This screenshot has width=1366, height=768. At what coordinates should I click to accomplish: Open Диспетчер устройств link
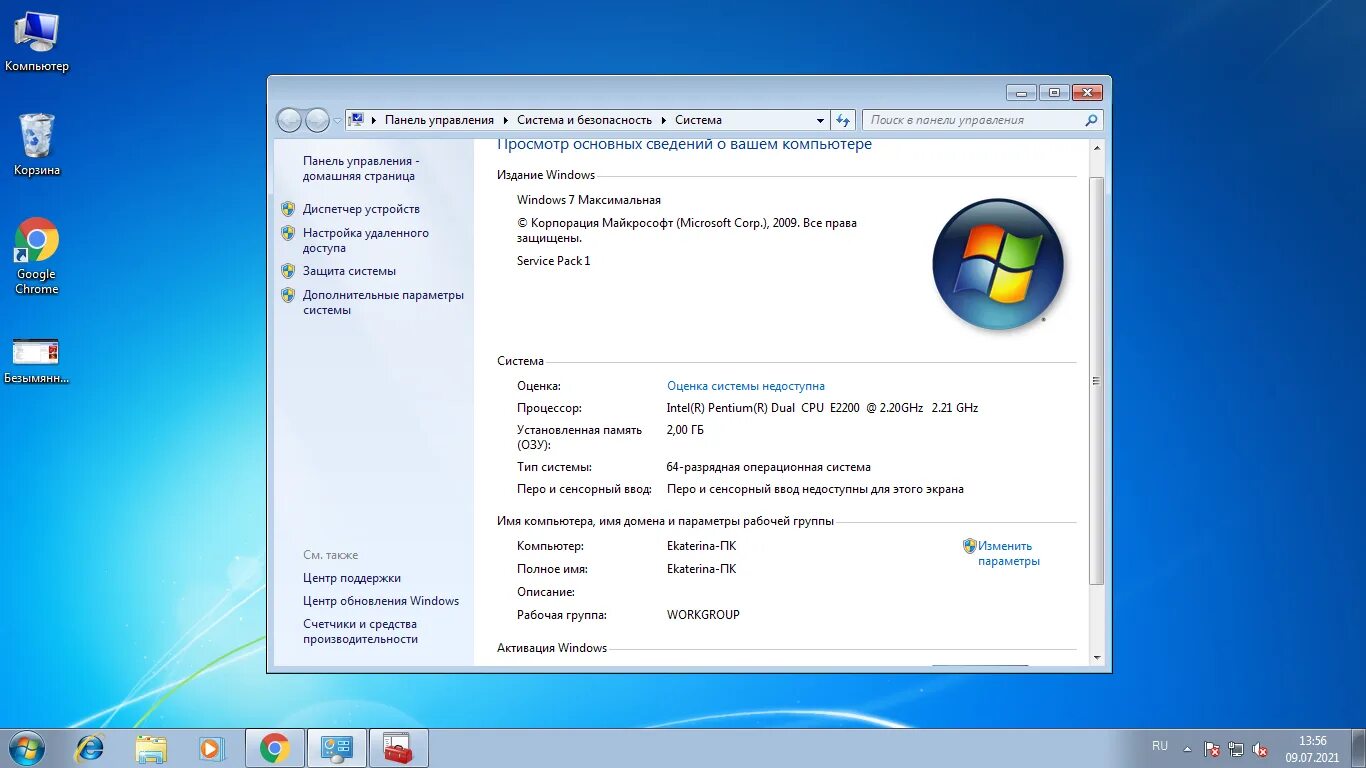361,209
